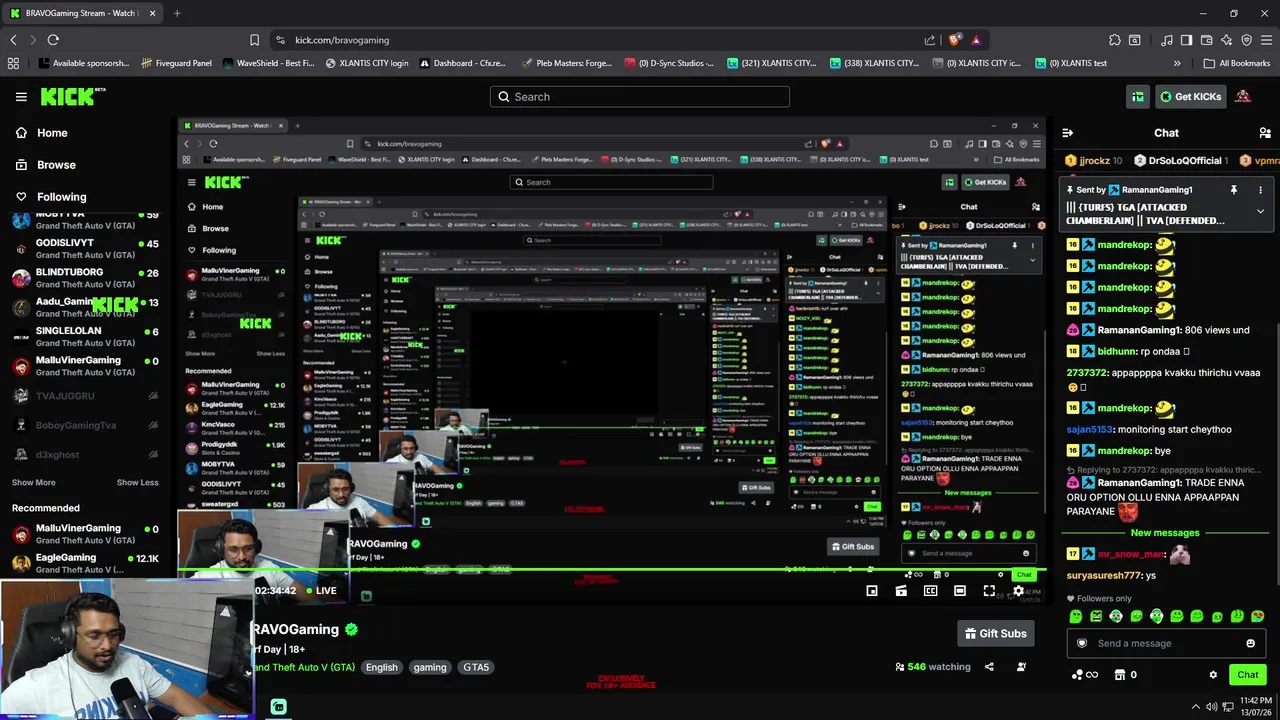1280x720 pixels.
Task: Open the English tag under the stream title
Action: pos(381,667)
